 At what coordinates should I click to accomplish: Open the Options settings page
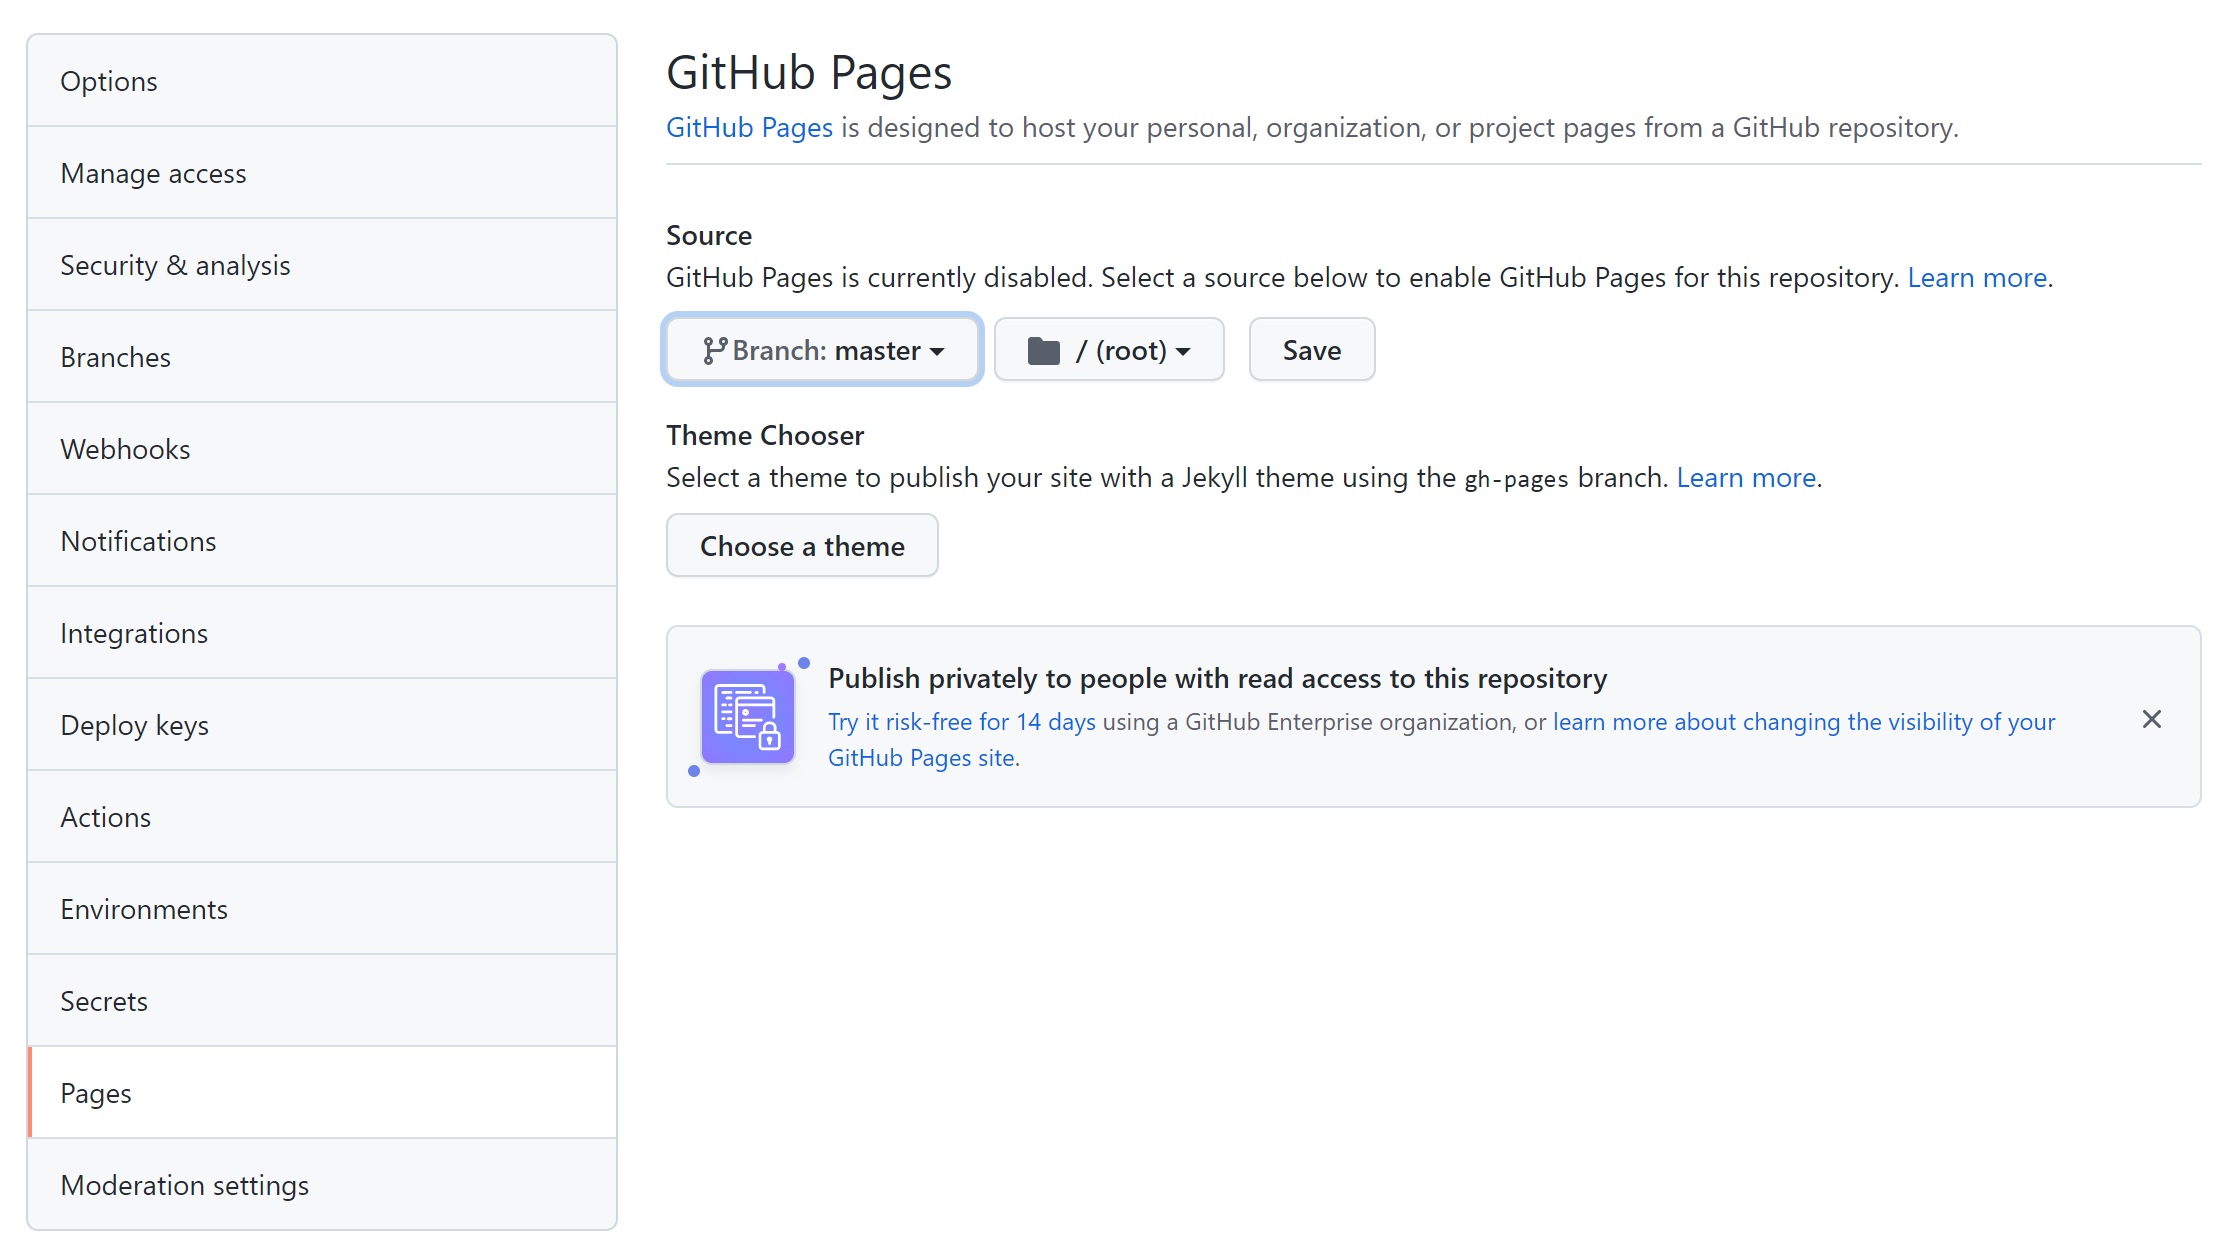[322, 81]
